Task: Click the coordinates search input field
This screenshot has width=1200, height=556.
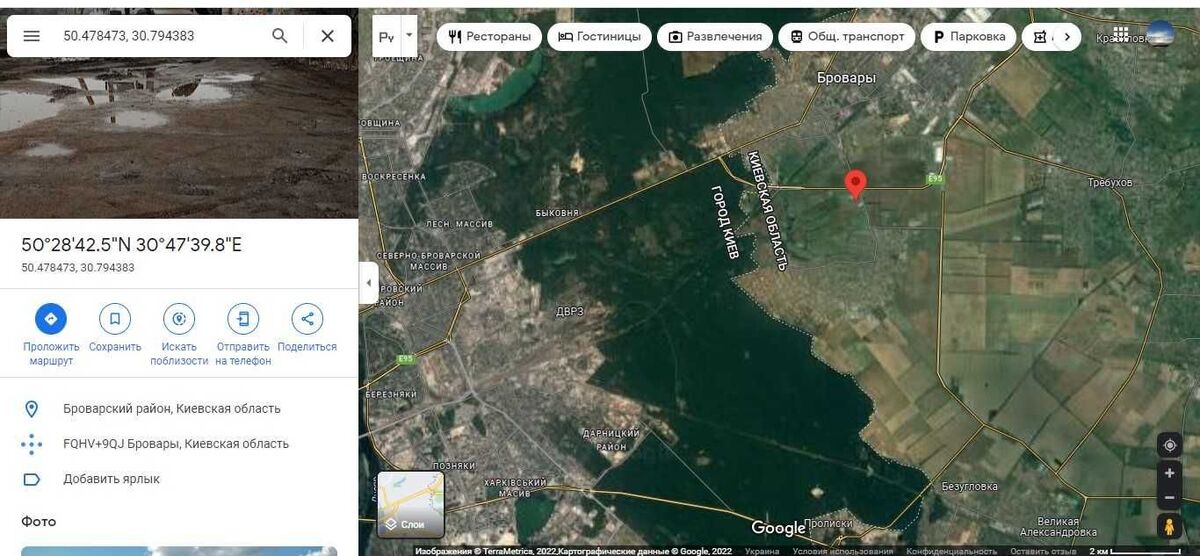Action: coord(160,36)
